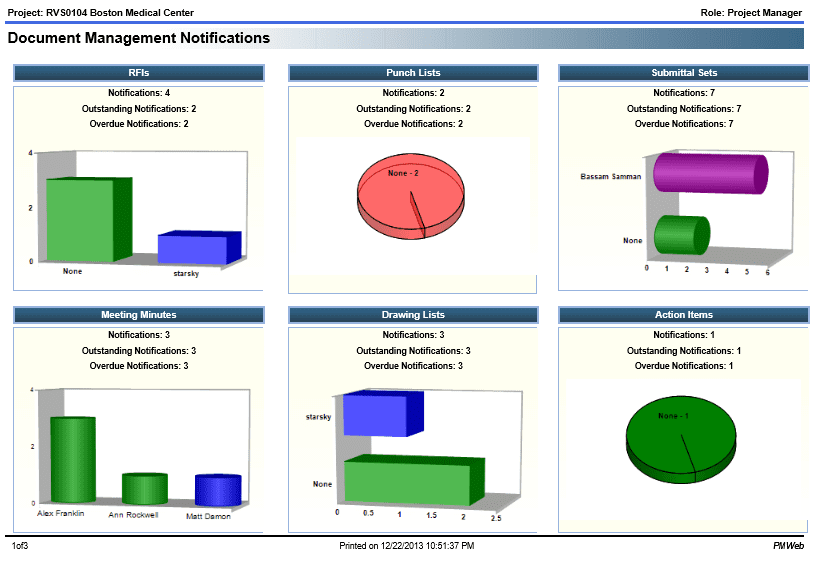
Task: Click the Submittal Sets panel header
Action: coord(684,73)
